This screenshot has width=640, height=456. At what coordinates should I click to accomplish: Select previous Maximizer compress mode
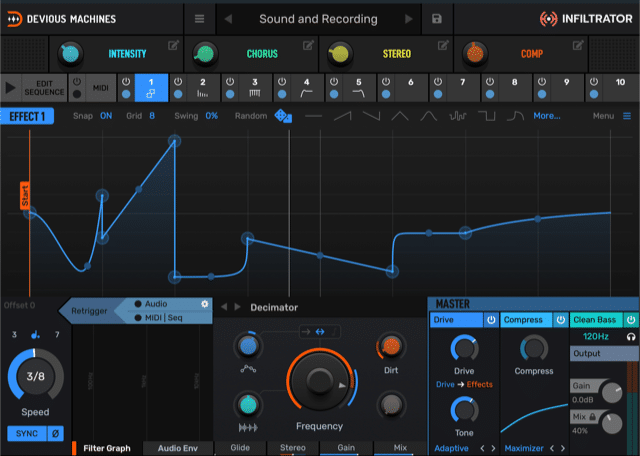coord(551,448)
